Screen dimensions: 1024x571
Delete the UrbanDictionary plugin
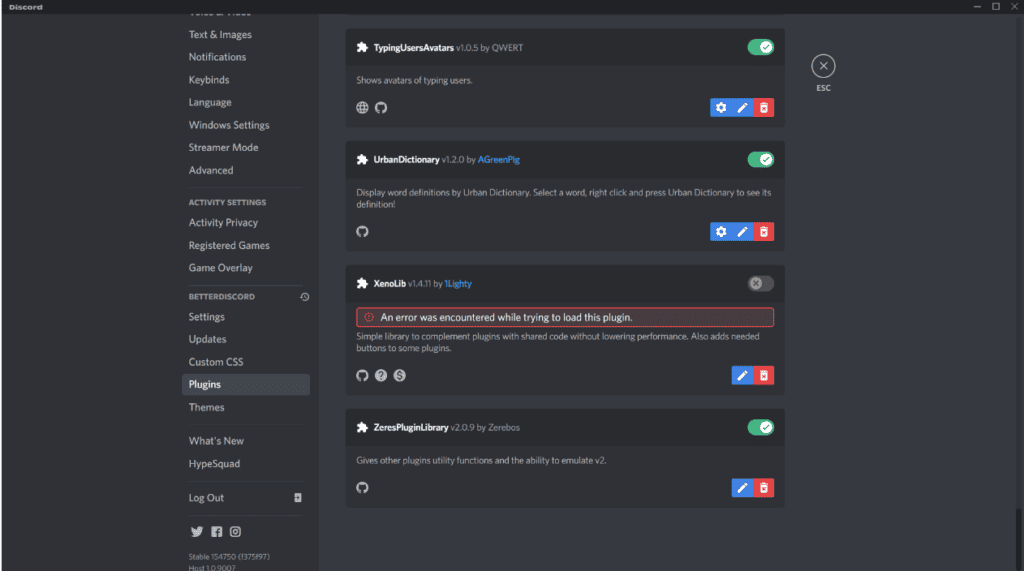click(763, 232)
